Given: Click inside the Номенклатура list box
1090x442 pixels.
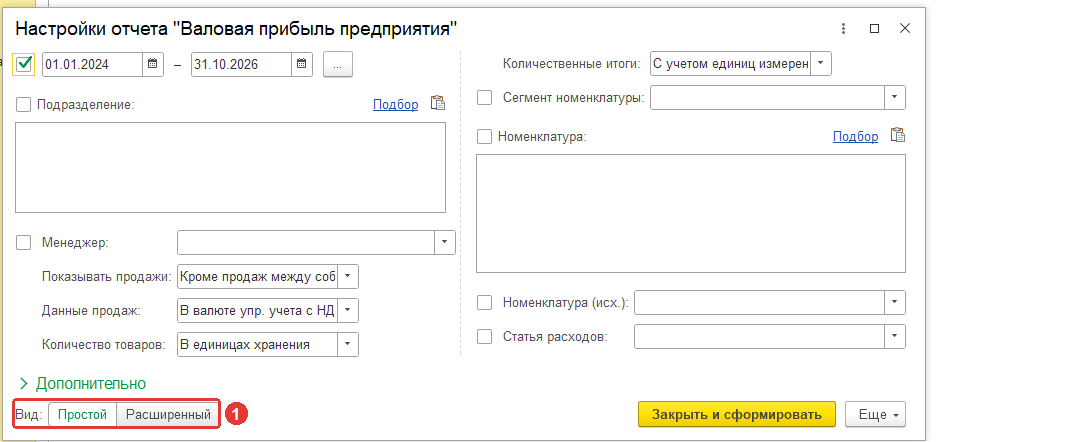Looking at the screenshot, I should 691,213.
